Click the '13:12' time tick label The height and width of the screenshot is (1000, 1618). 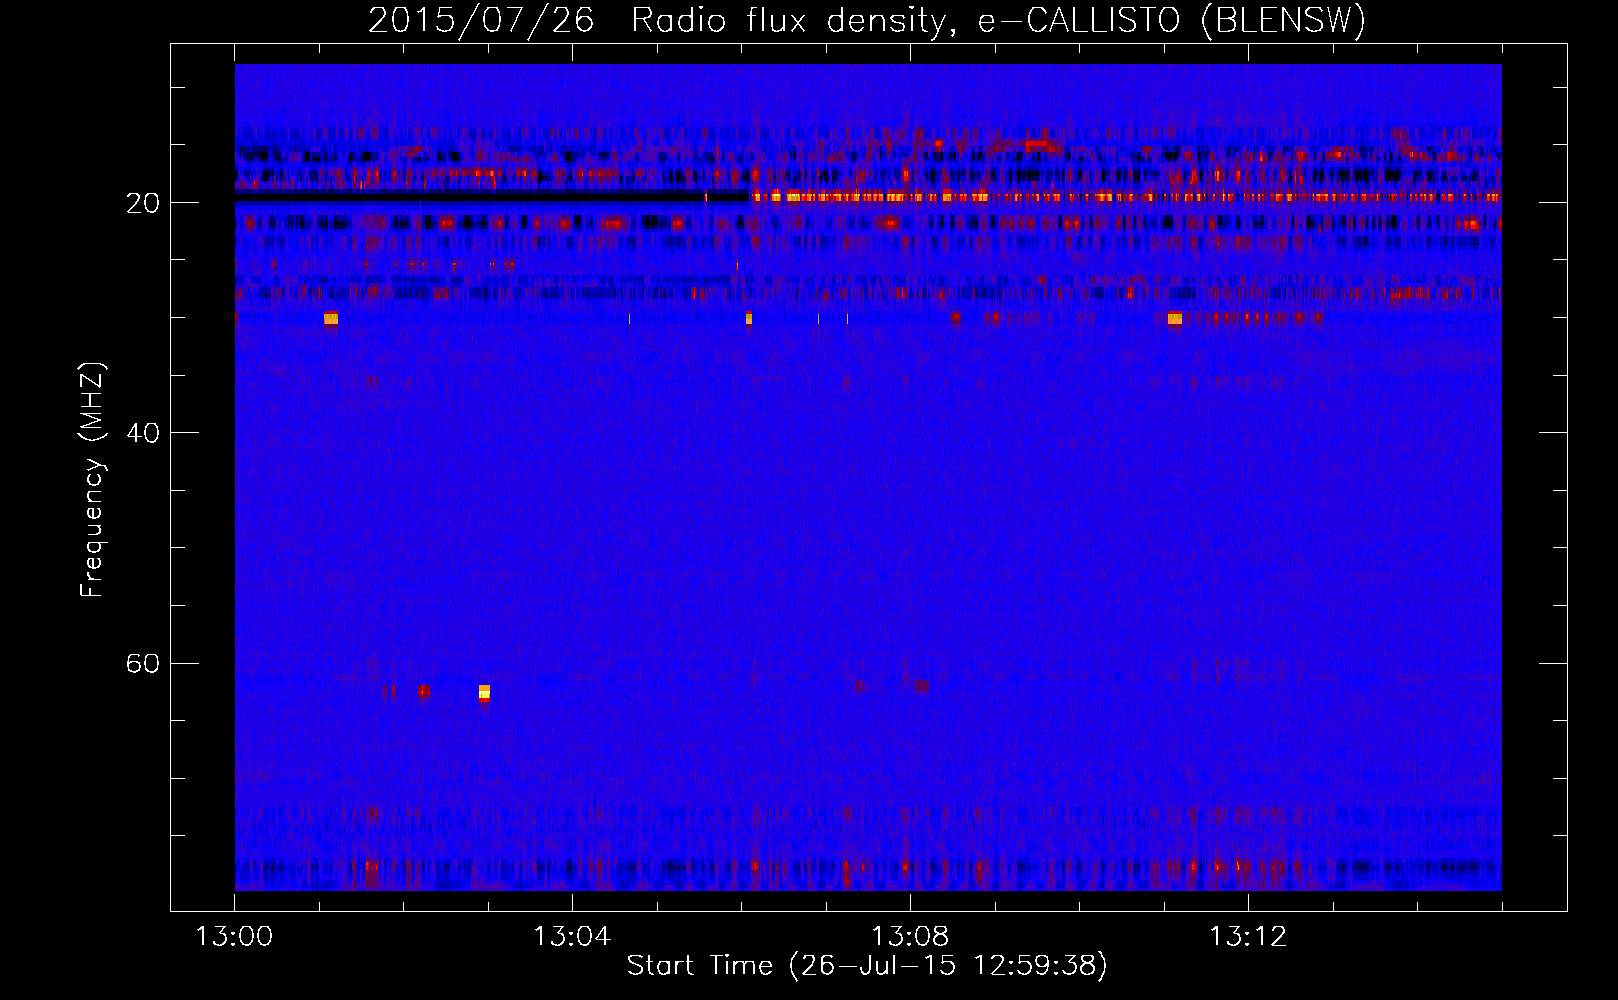pos(1248,937)
